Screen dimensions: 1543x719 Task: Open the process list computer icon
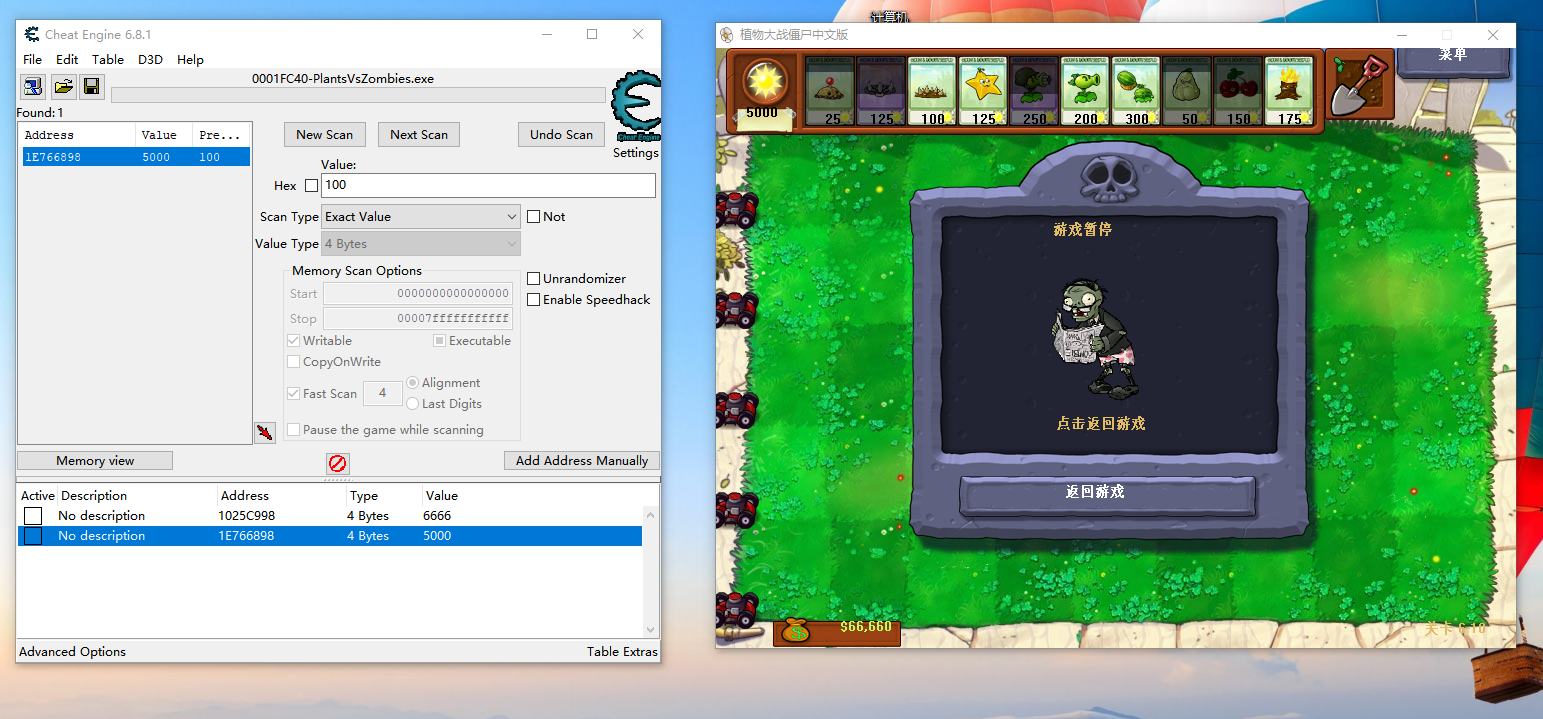(33, 86)
